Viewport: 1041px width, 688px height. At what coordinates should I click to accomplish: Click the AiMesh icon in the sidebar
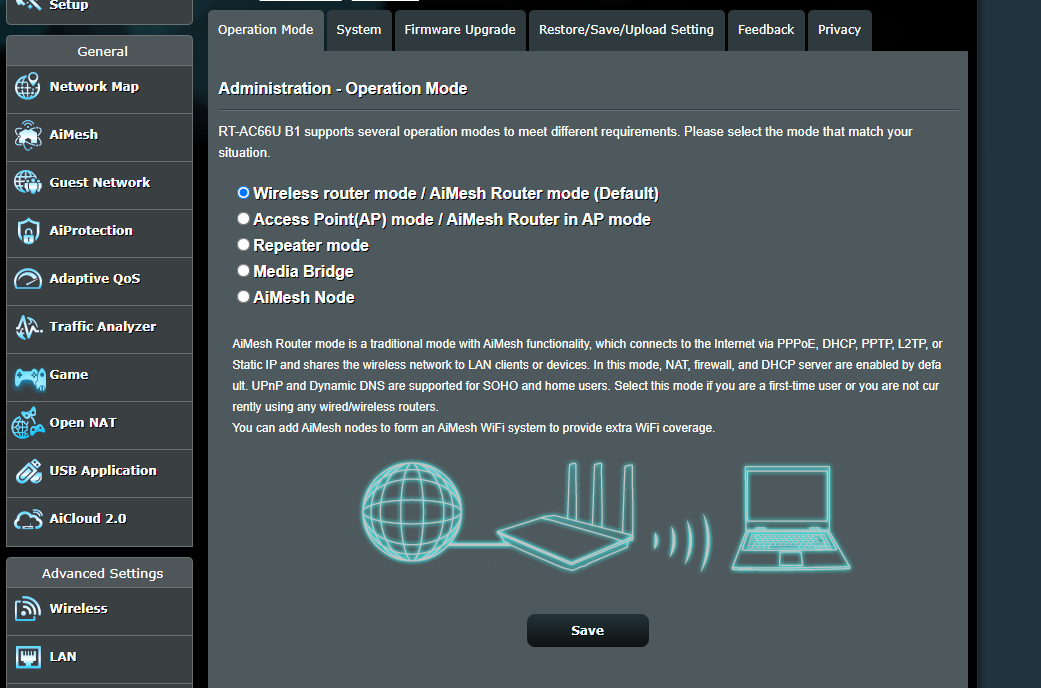coord(28,135)
